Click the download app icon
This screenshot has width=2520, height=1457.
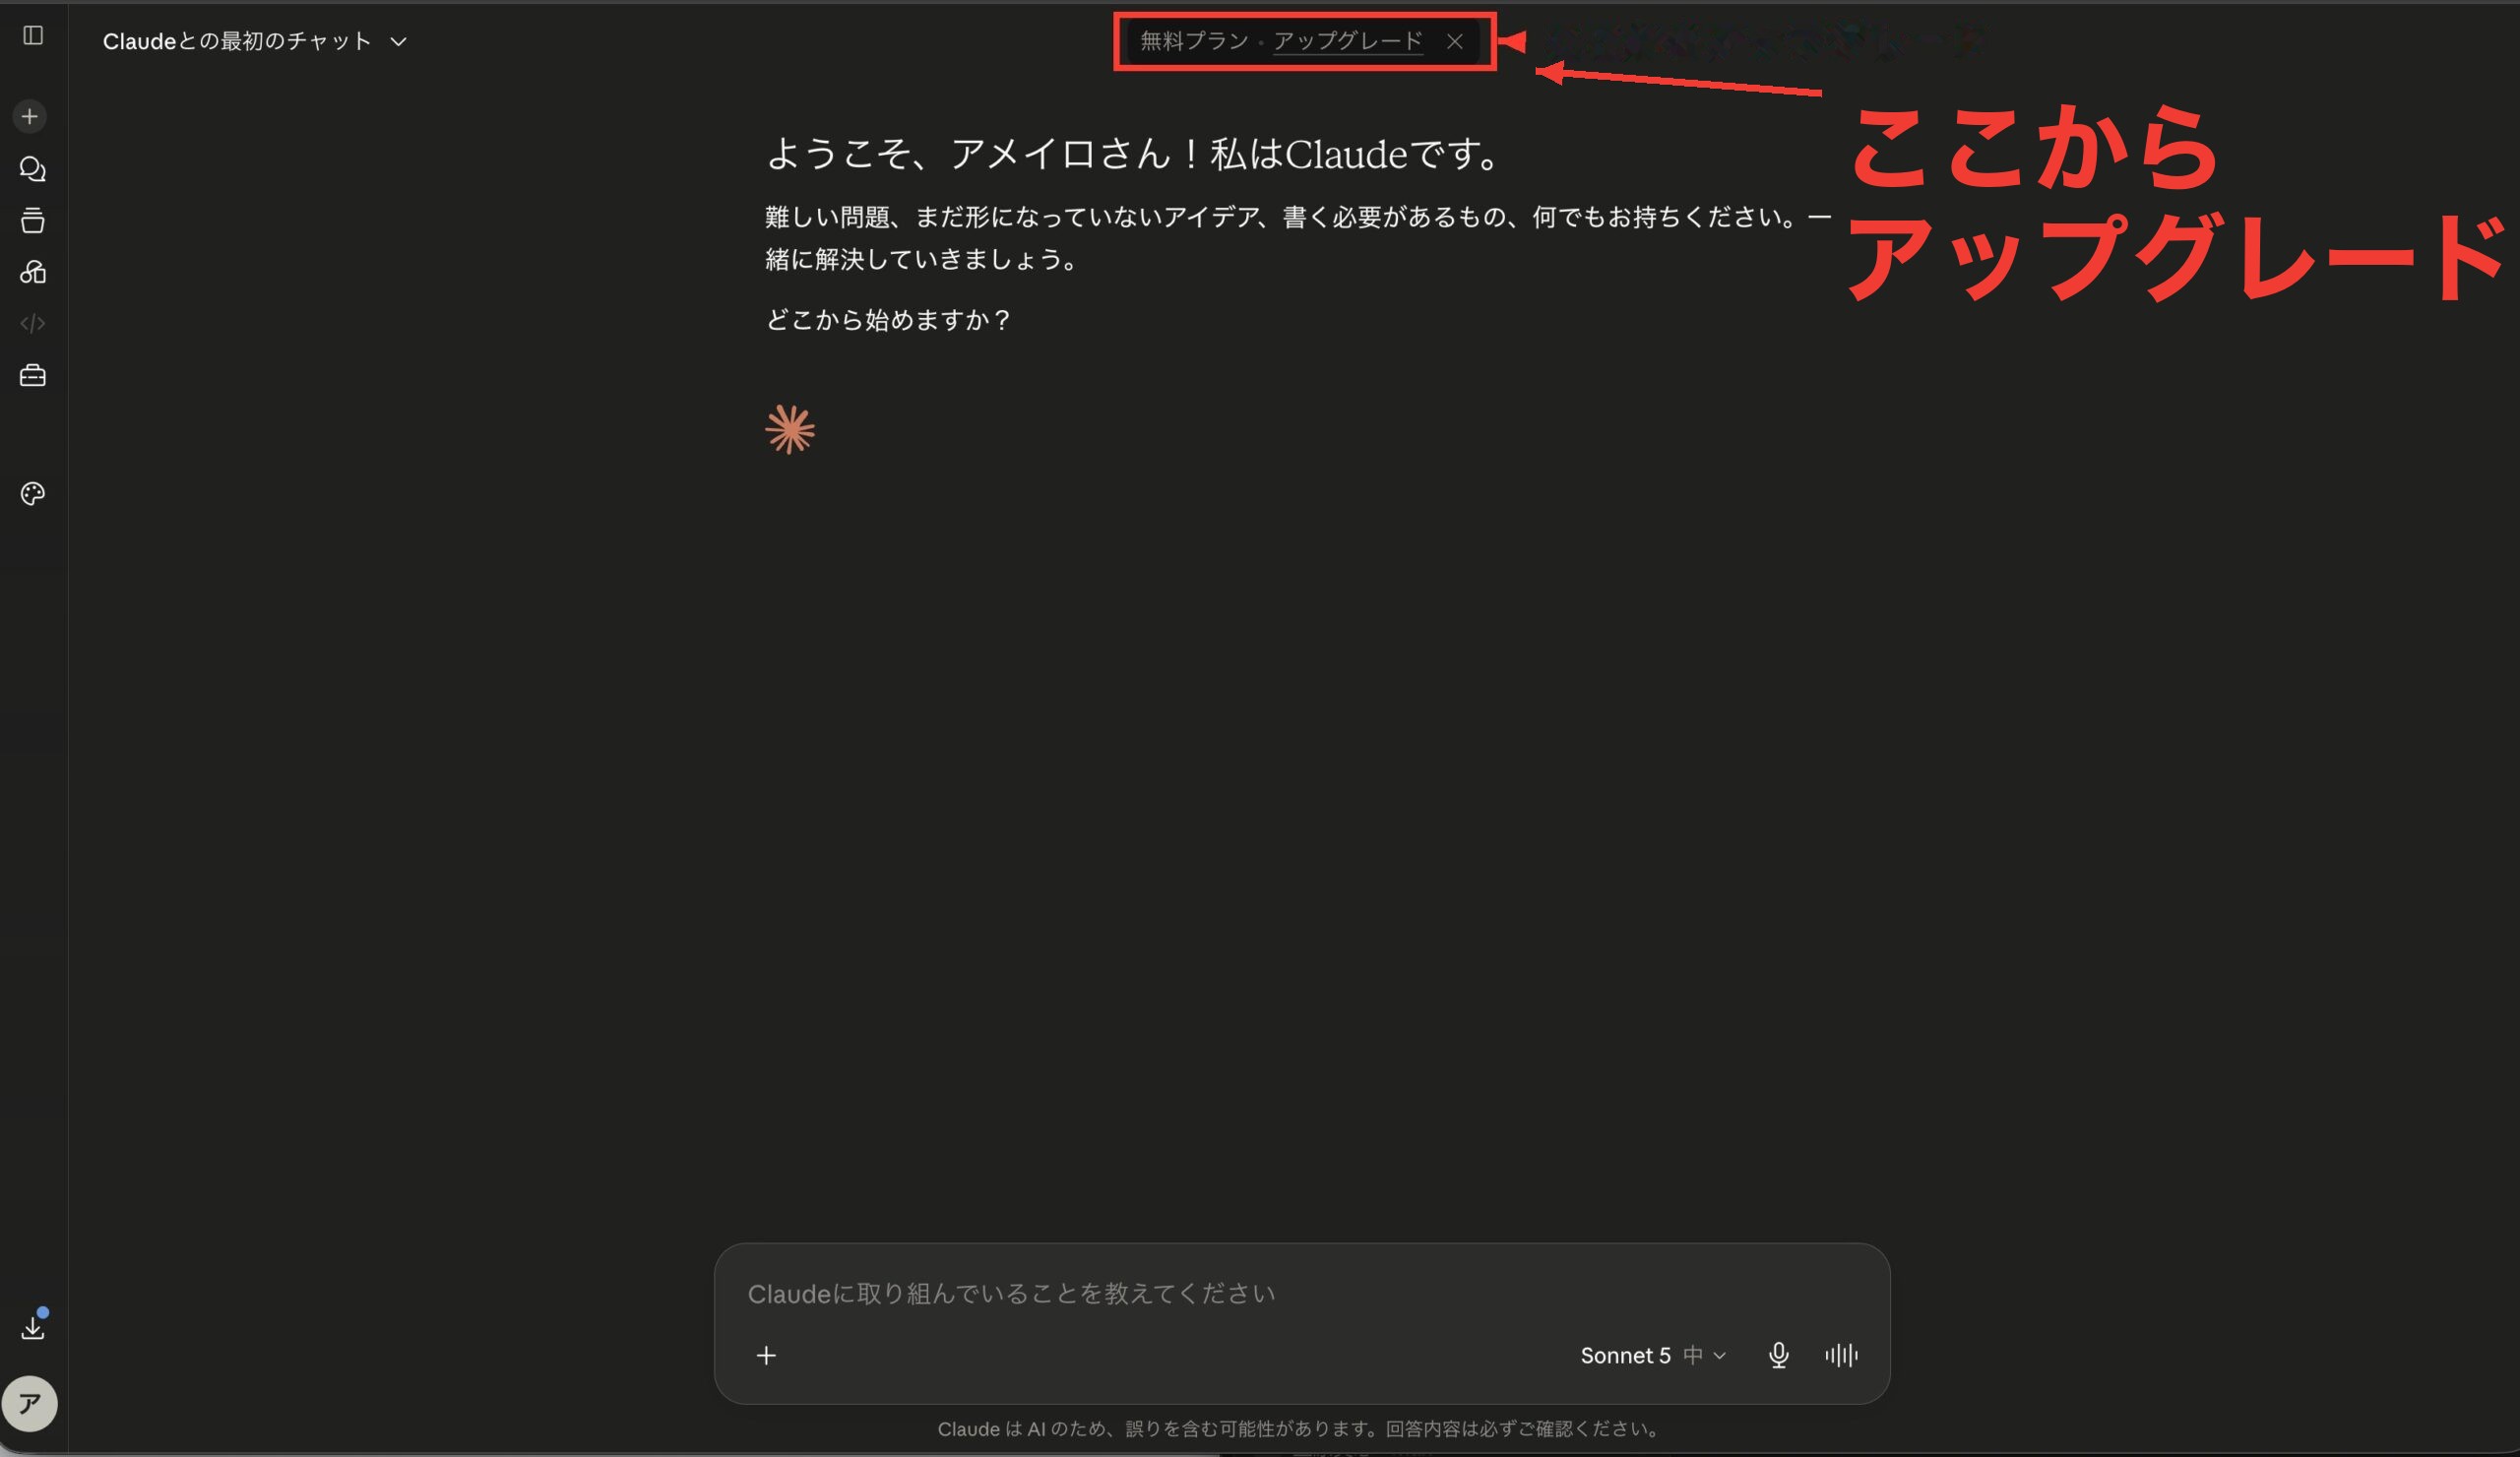pyautogui.click(x=33, y=1327)
